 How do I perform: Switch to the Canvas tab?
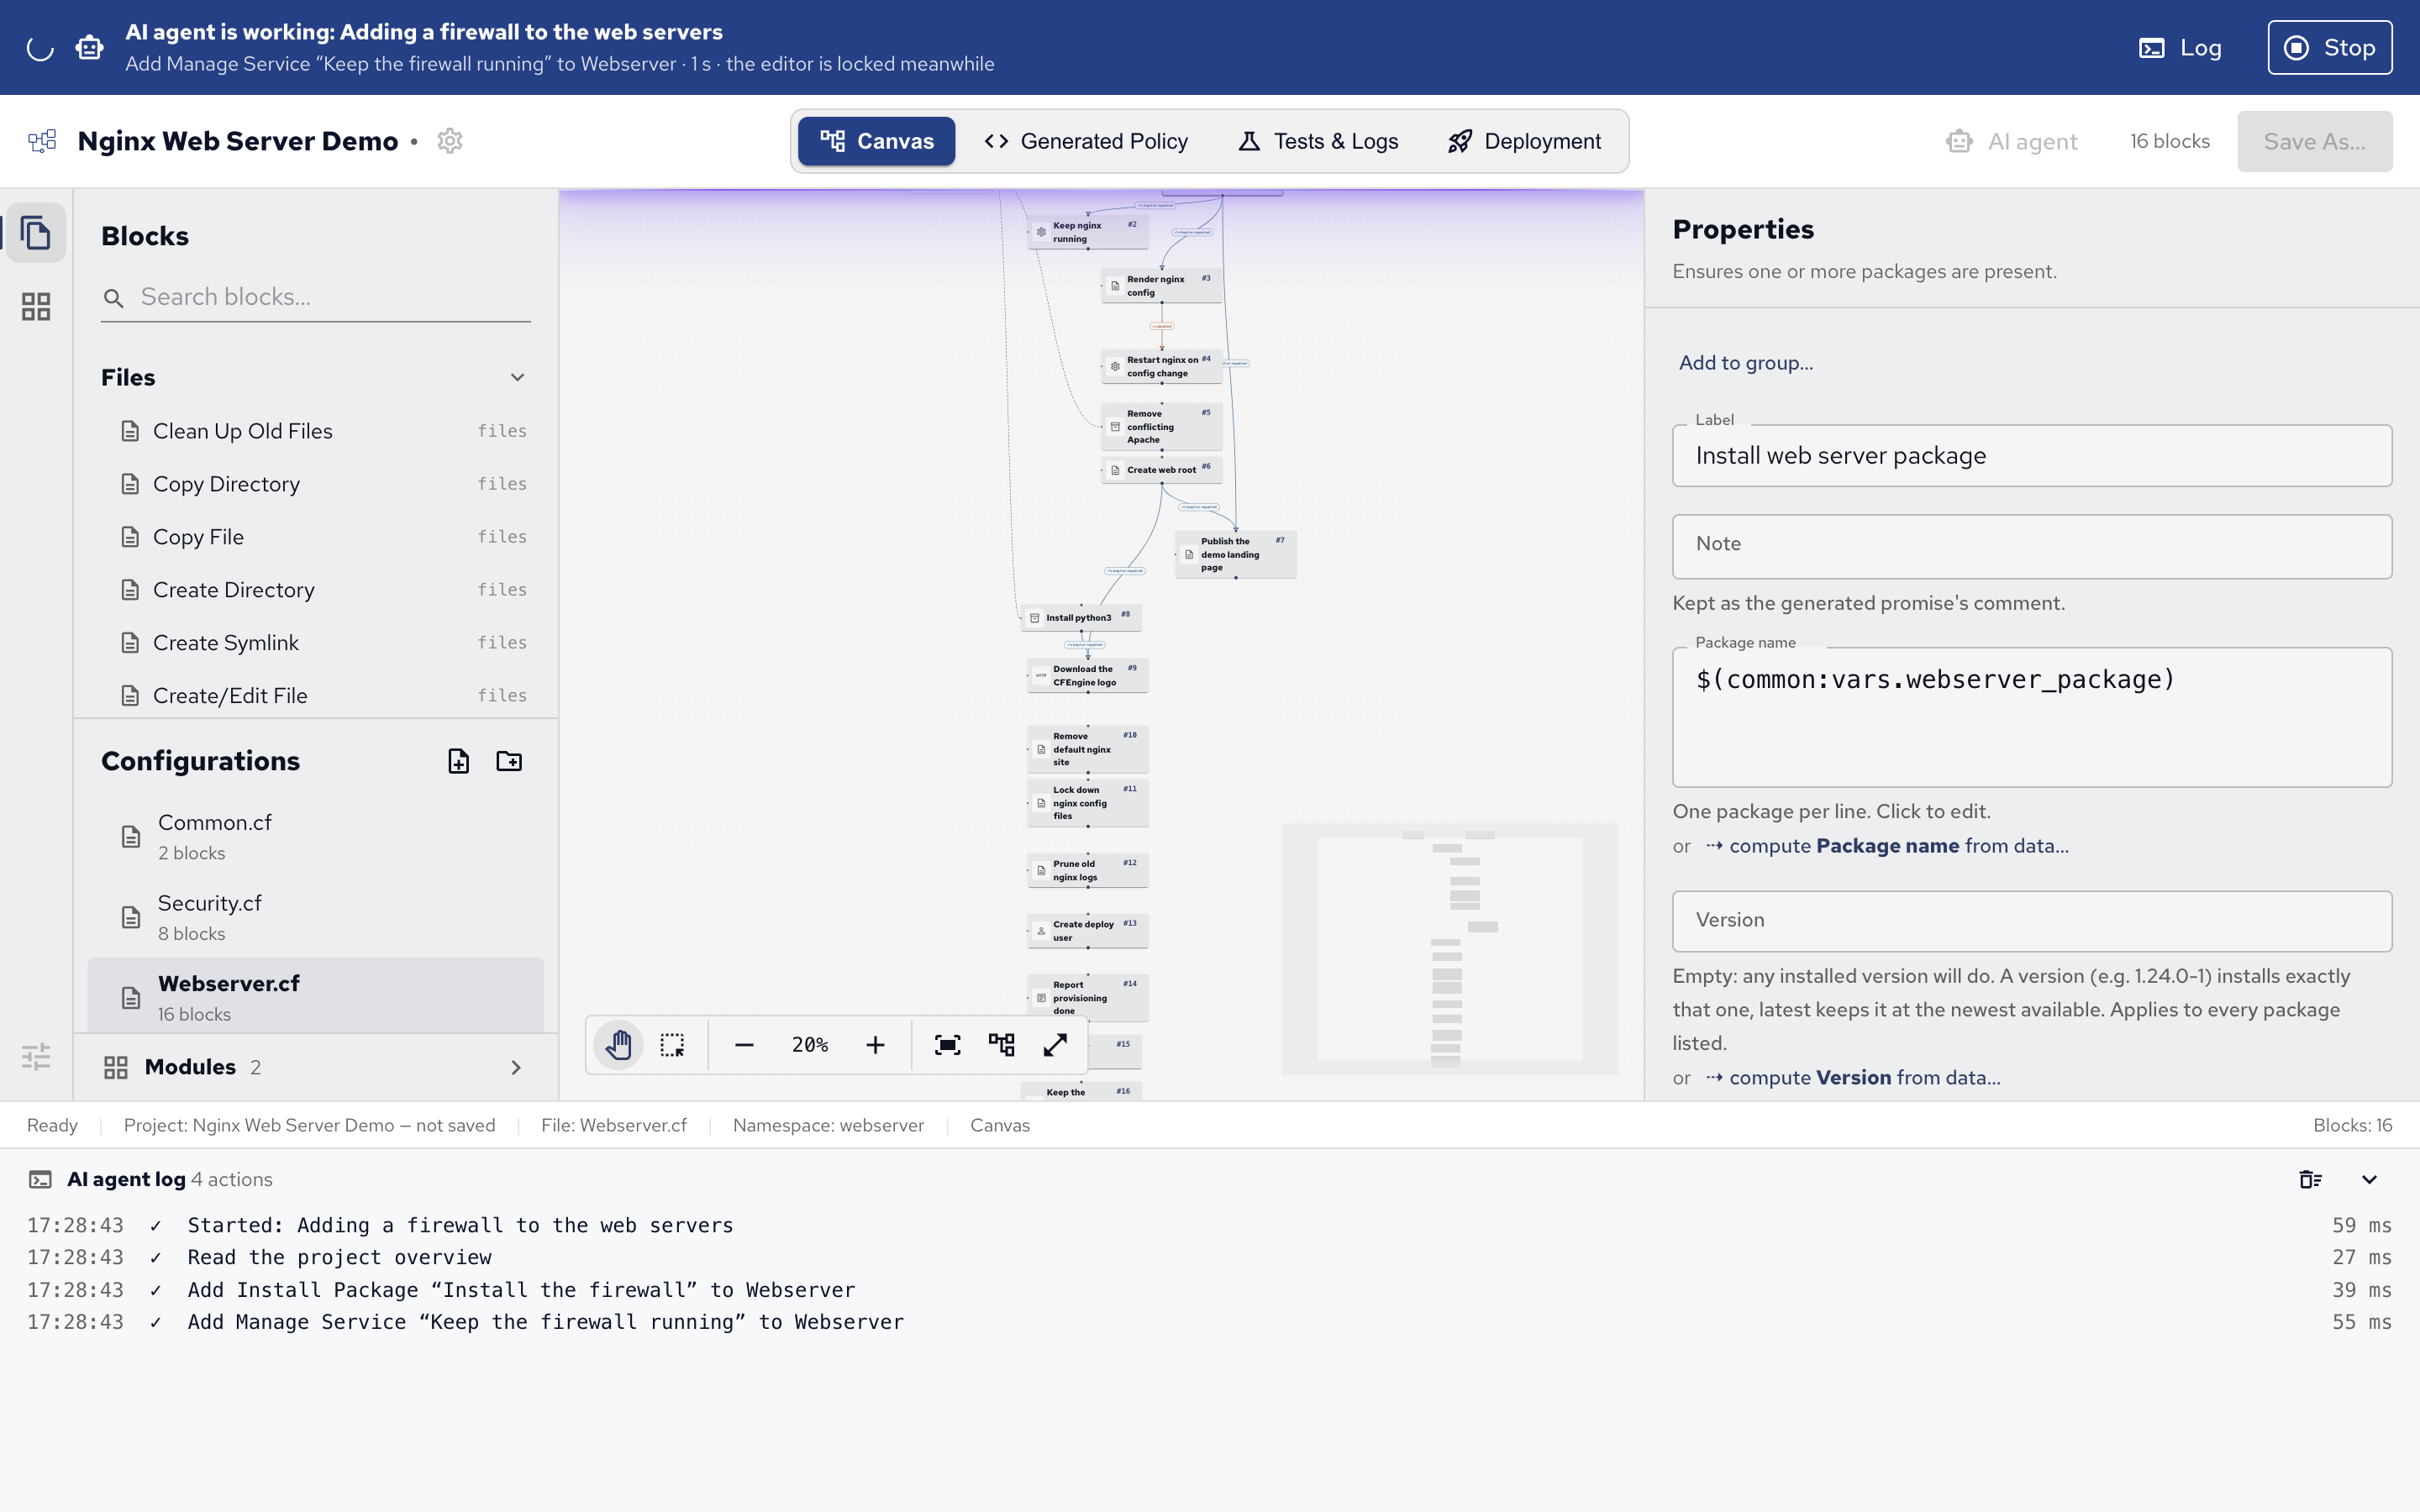click(876, 141)
